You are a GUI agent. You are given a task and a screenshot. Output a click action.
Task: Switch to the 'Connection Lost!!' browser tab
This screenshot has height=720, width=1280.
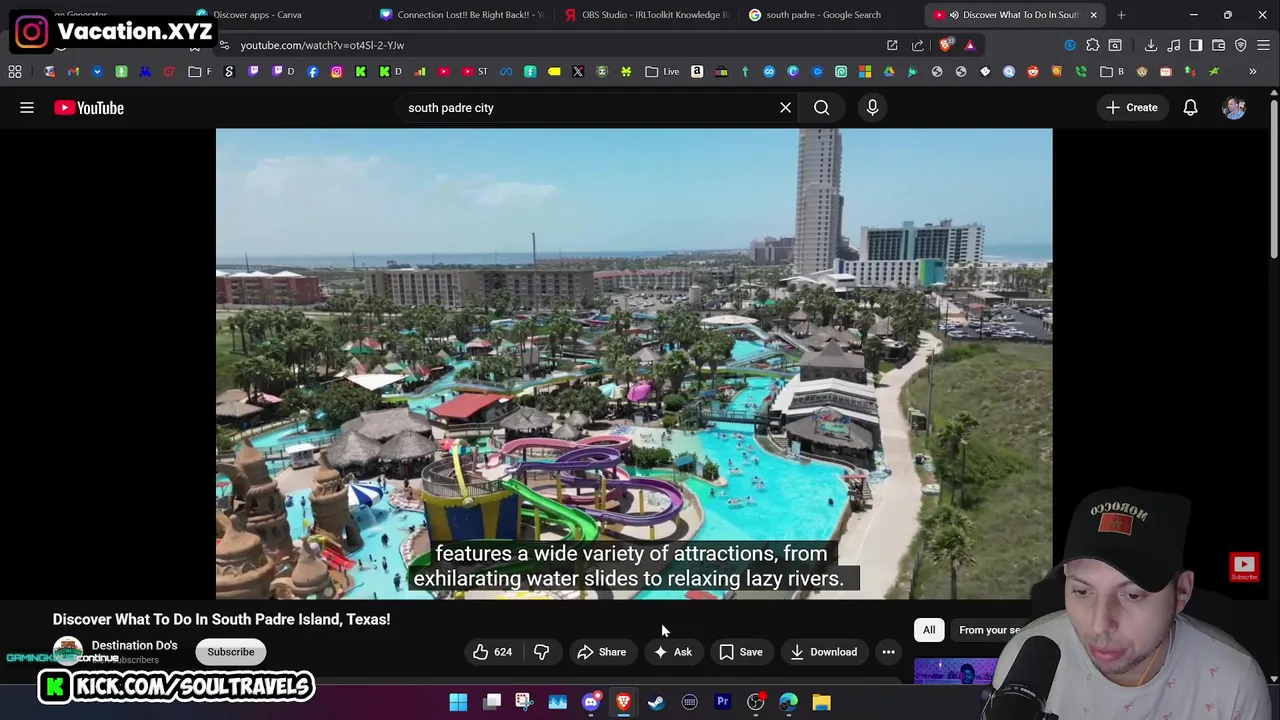click(464, 15)
